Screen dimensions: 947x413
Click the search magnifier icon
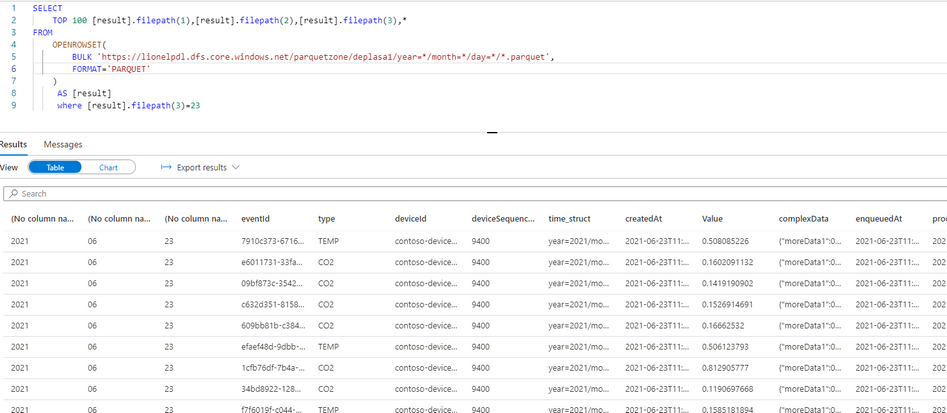pyautogui.click(x=14, y=194)
